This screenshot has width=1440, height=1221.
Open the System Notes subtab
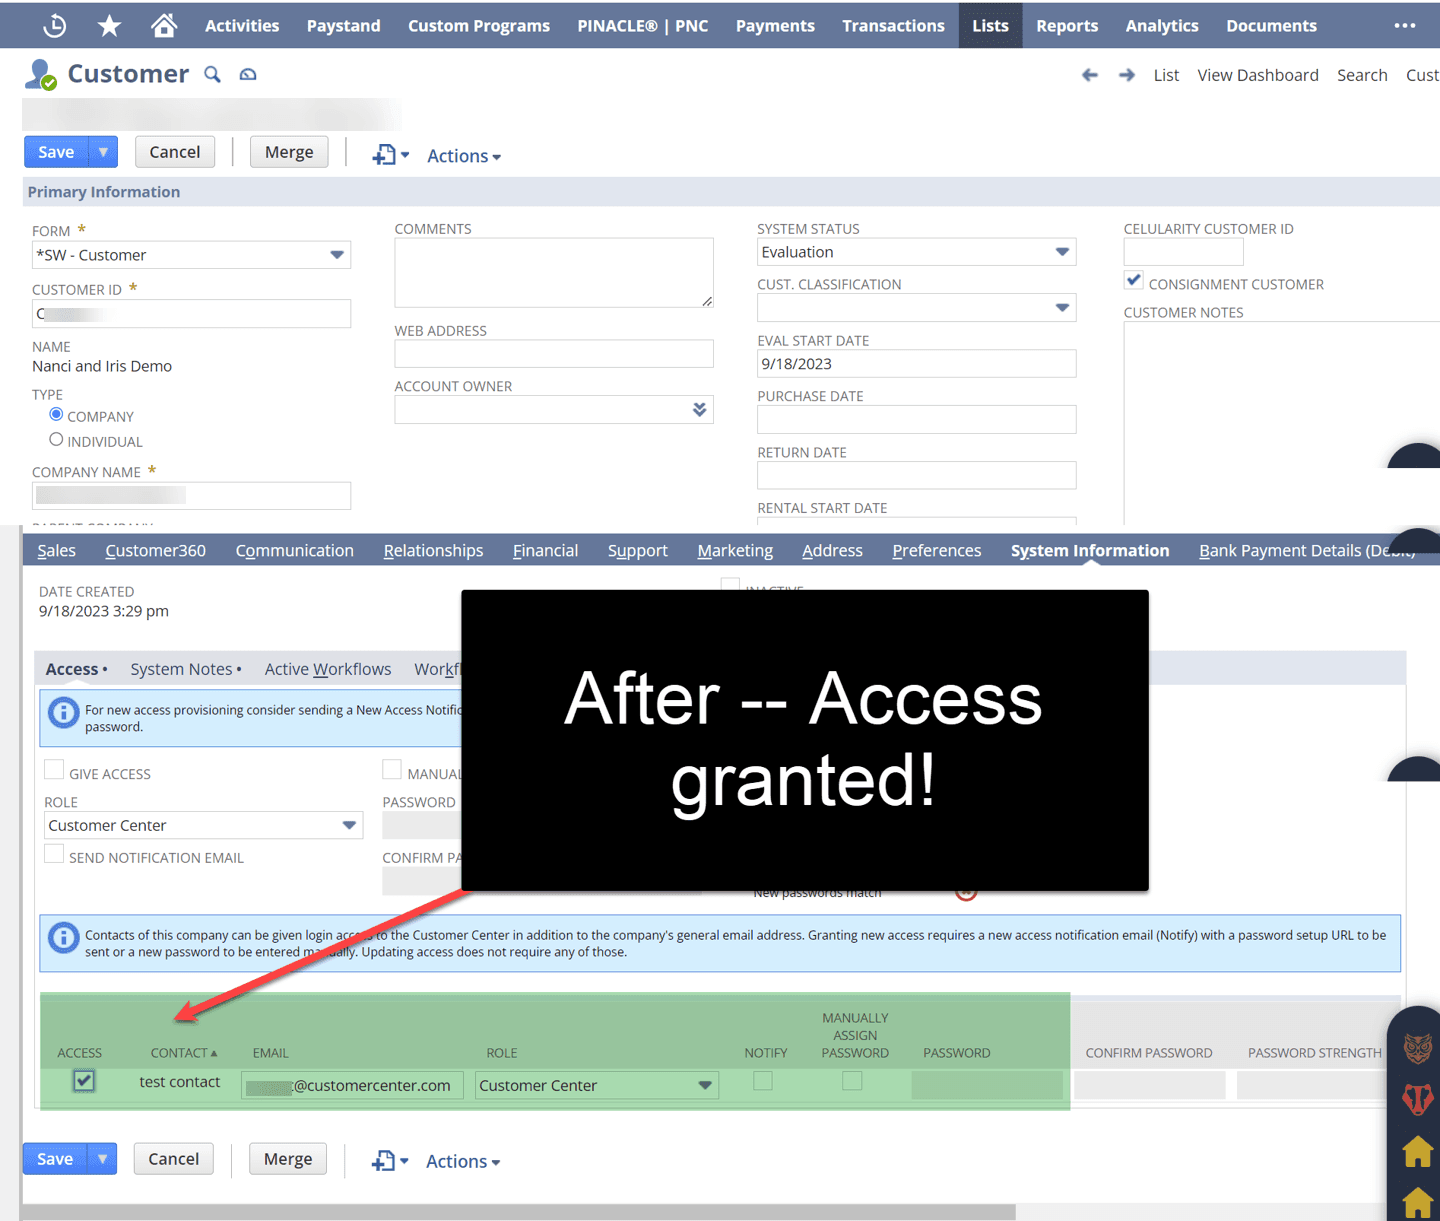pos(181,669)
